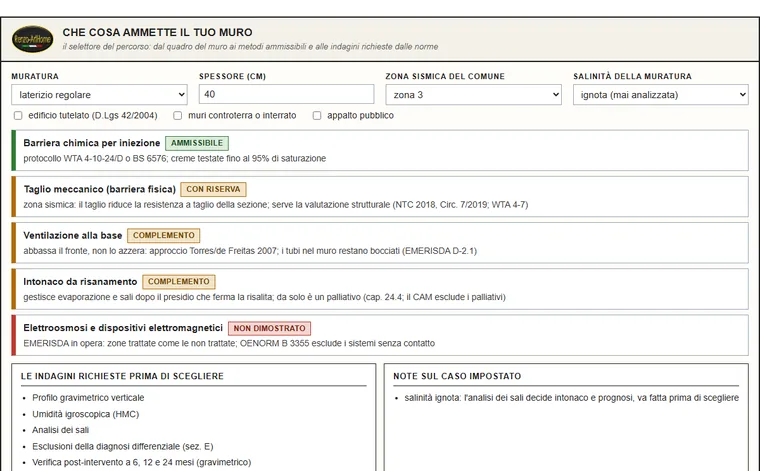Click the AMMISSIBILE badge

[197, 143]
